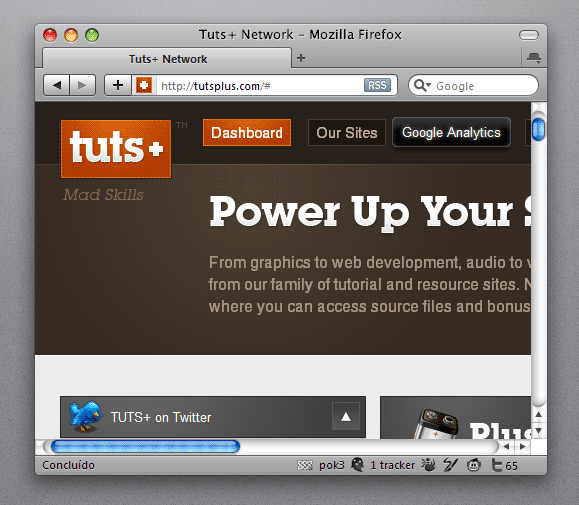Click the Greasemonkey monkey face status icon
The image size is (579, 505).
pyautogui.click(x=474, y=465)
